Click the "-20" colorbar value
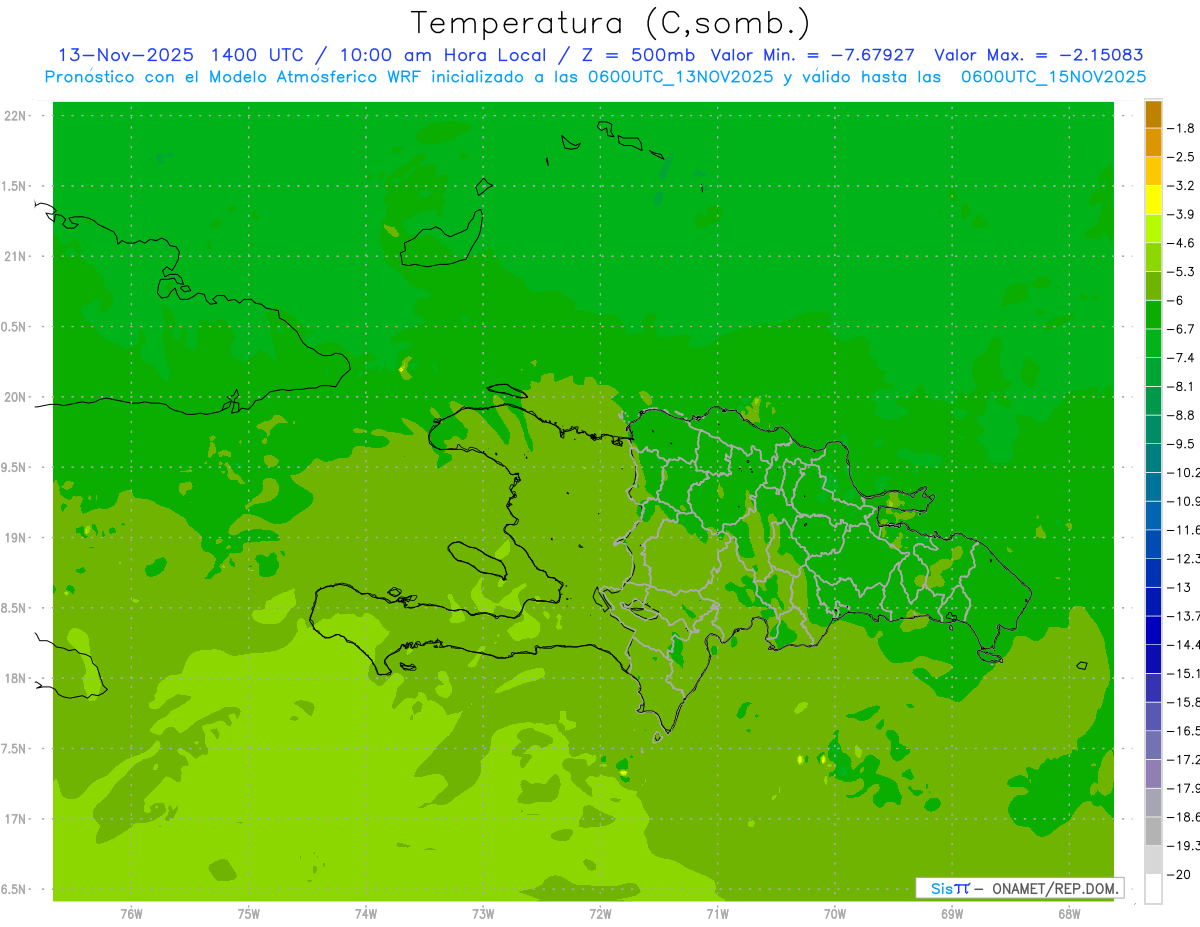Screen dimensions: 1200x927 click(x=1178, y=874)
